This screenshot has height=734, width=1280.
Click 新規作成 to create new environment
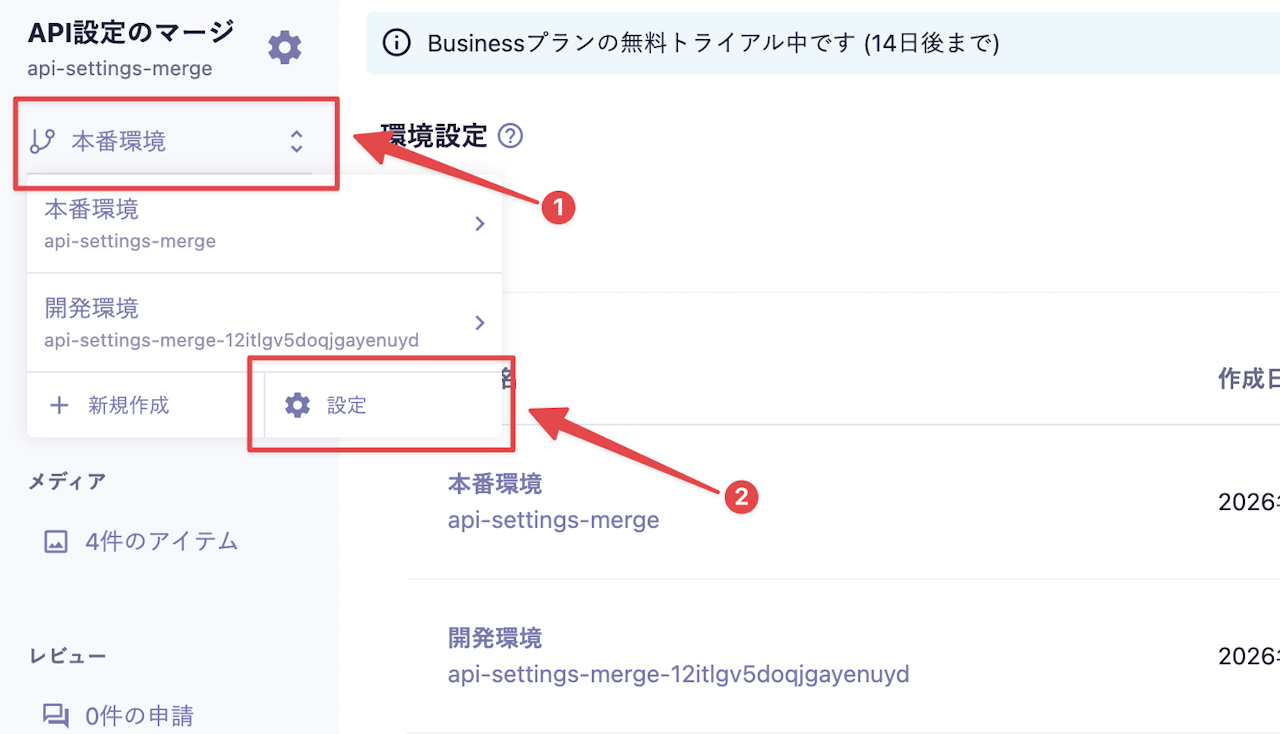coord(145,405)
